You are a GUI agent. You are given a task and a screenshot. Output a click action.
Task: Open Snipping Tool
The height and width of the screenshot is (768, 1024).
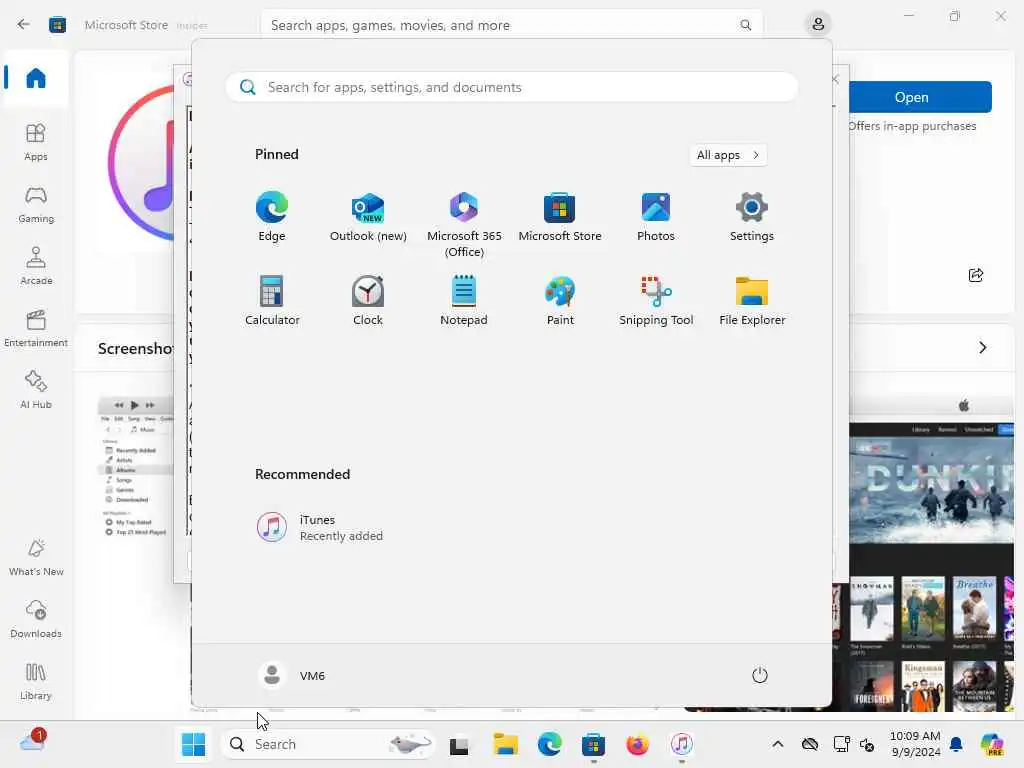coord(656,301)
